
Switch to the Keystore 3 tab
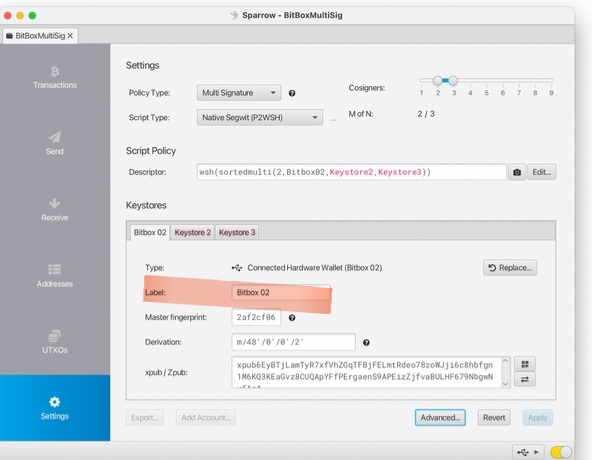pos(237,232)
